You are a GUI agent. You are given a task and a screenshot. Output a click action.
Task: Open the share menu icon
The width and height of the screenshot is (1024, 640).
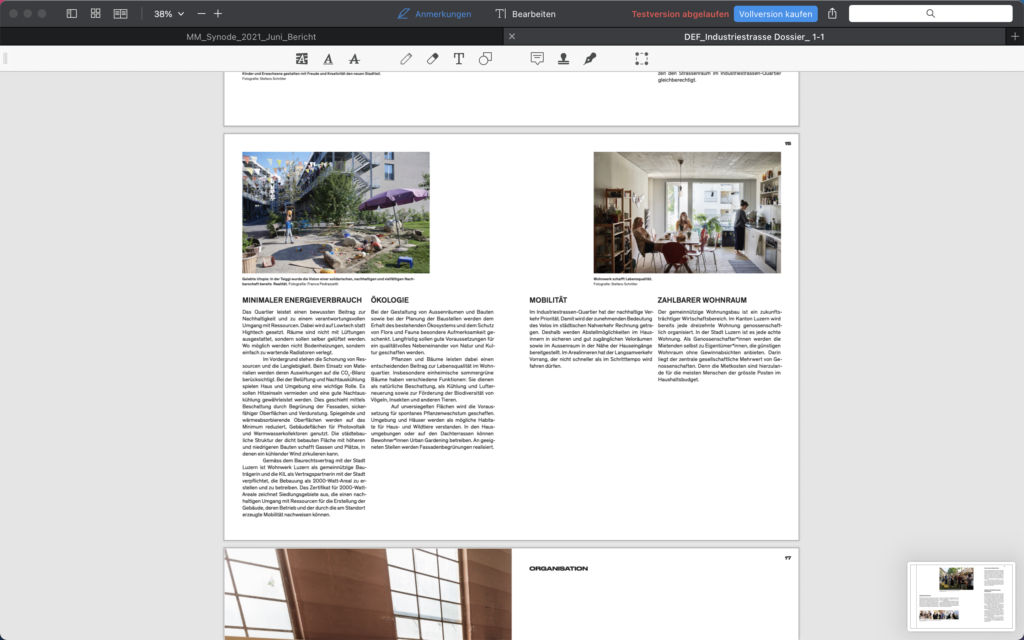pos(833,14)
